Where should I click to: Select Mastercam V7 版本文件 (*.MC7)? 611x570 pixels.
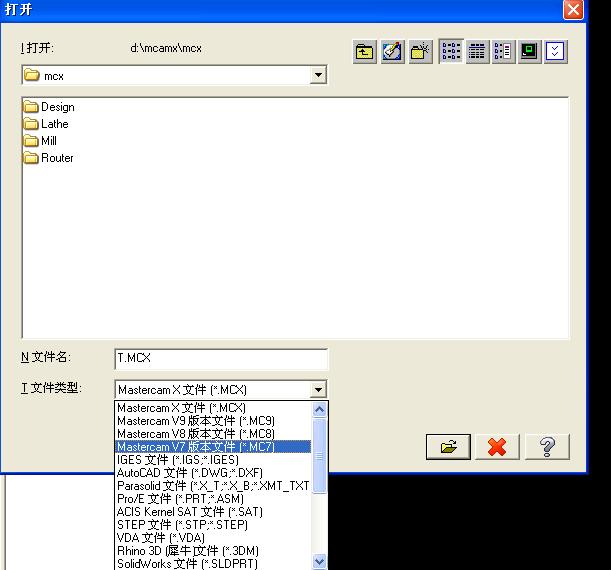[x=213, y=446]
